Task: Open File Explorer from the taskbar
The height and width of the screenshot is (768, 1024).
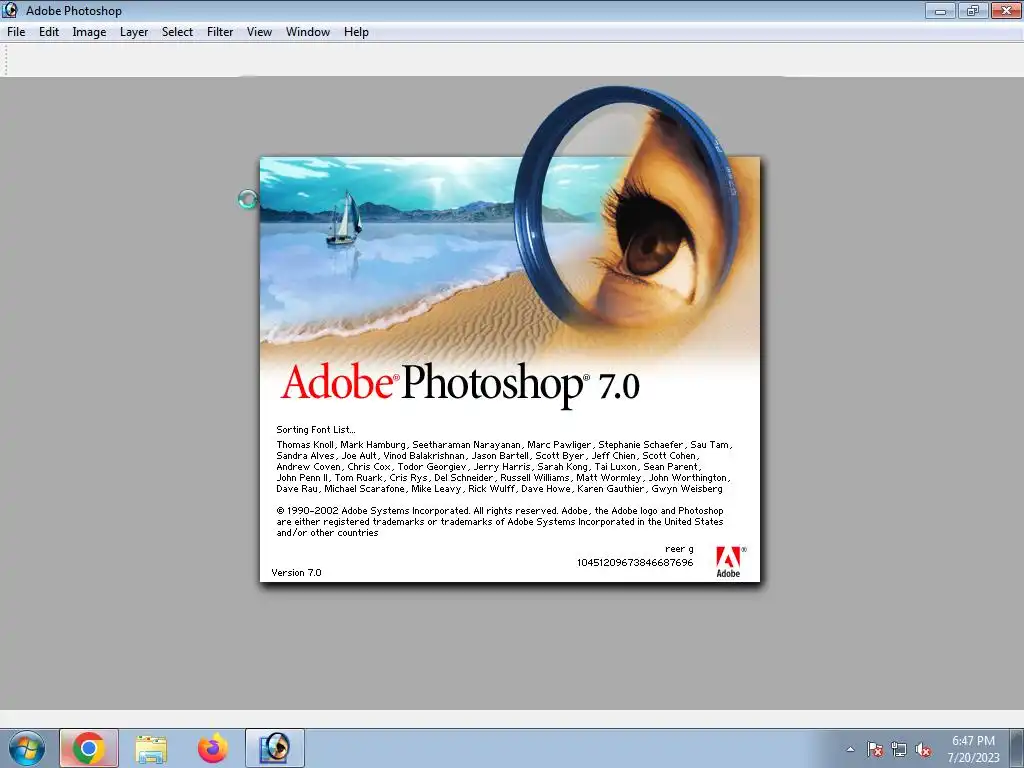Action: [x=151, y=748]
